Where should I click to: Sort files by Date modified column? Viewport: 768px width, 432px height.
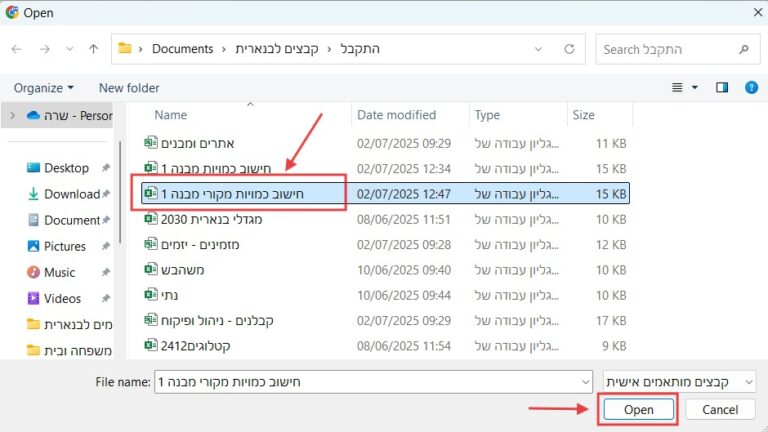click(396, 115)
